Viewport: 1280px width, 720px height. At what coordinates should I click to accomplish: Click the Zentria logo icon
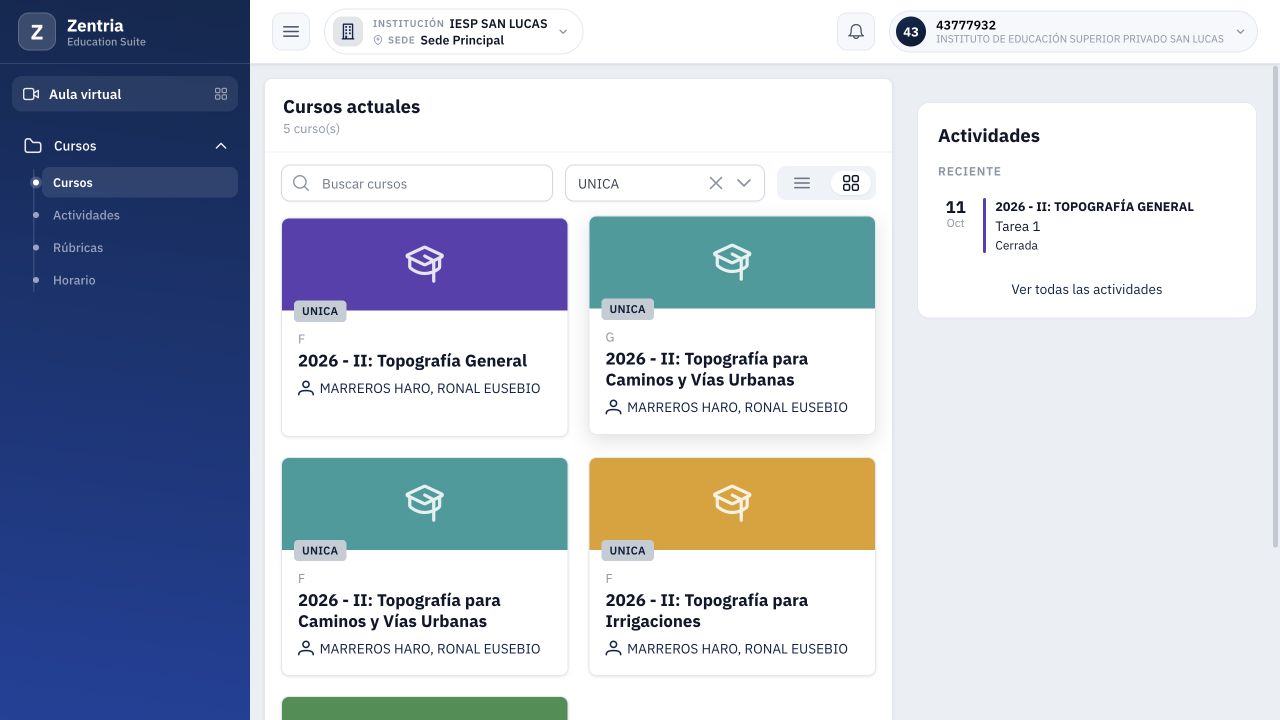pos(37,32)
